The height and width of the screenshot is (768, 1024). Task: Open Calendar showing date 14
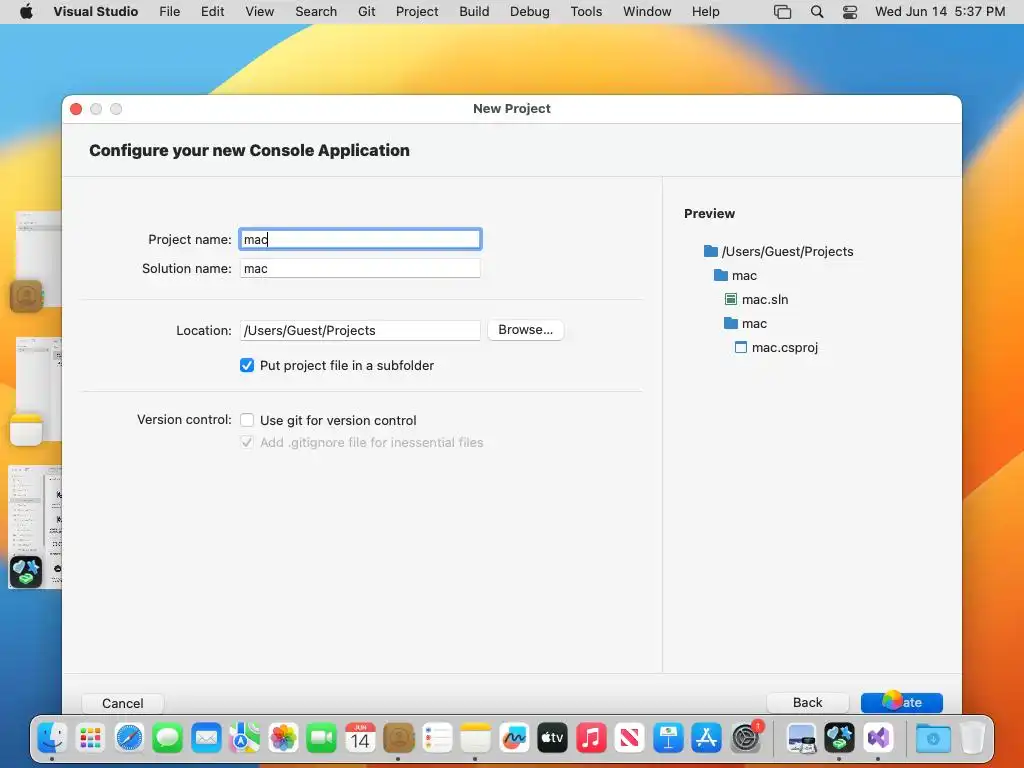[x=360, y=739]
